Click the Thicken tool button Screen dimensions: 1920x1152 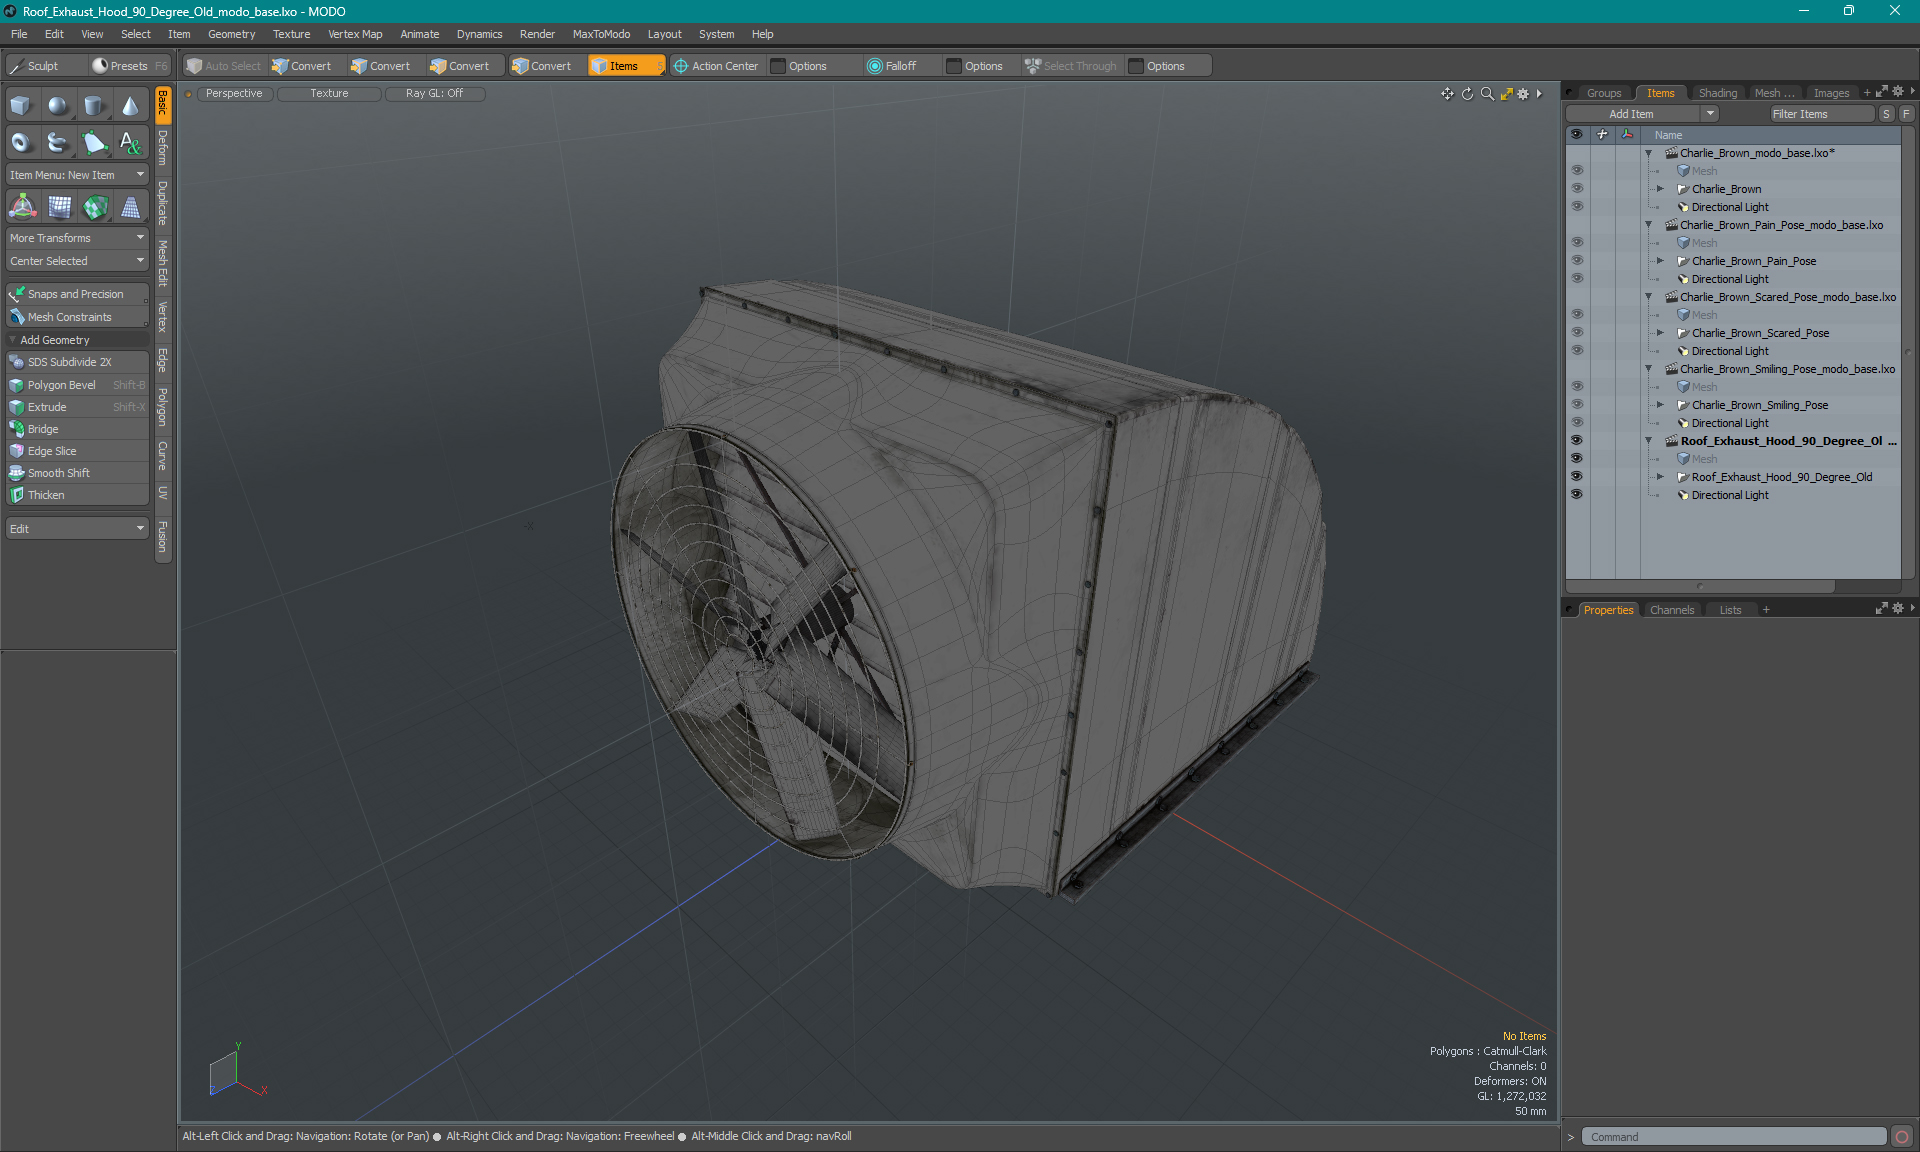46,495
